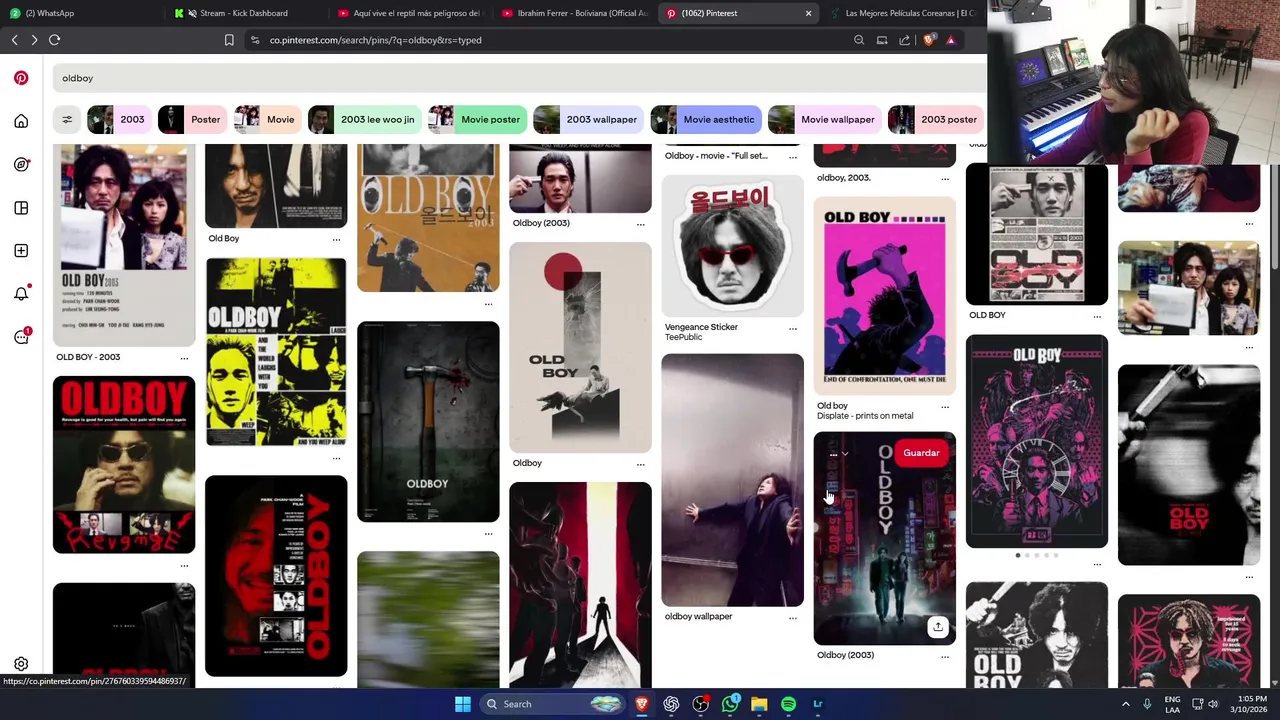This screenshot has width=1280, height=720.
Task: Open more options beside the Old Boy caption pin
Action: [x=336, y=239]
